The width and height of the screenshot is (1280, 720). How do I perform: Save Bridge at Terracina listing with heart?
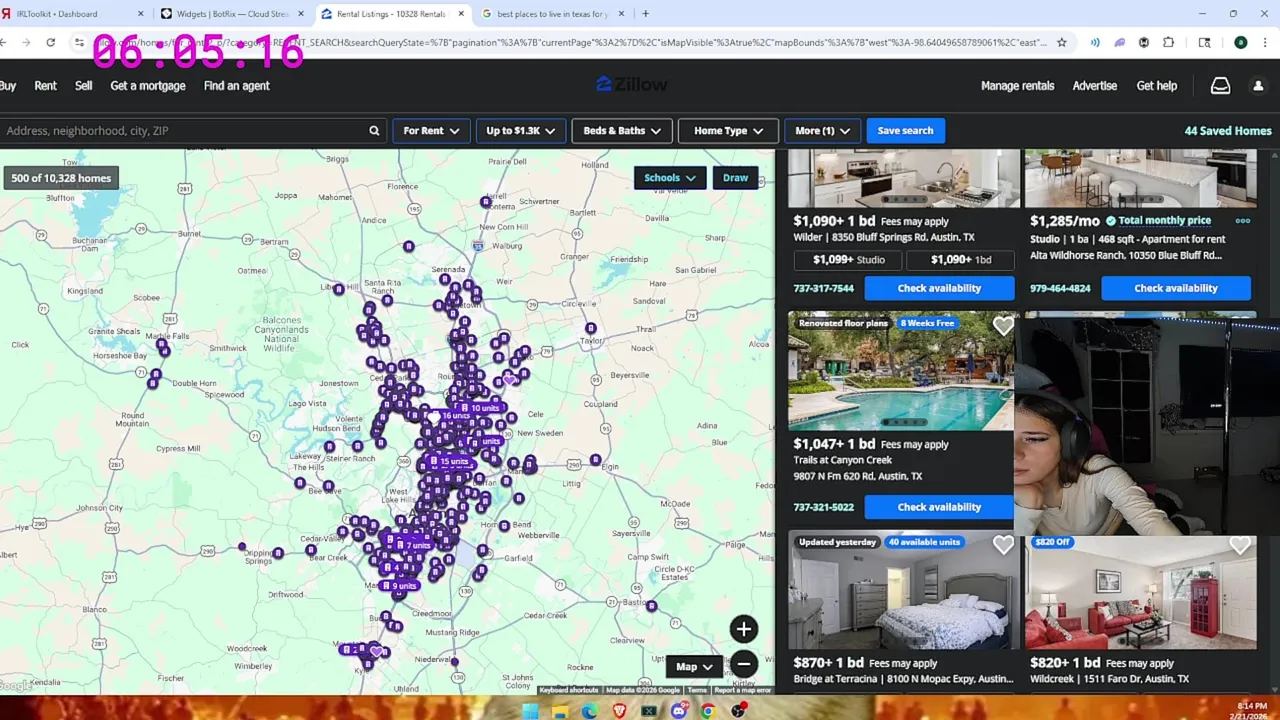pyautogui.click(x=1003, y=545)
